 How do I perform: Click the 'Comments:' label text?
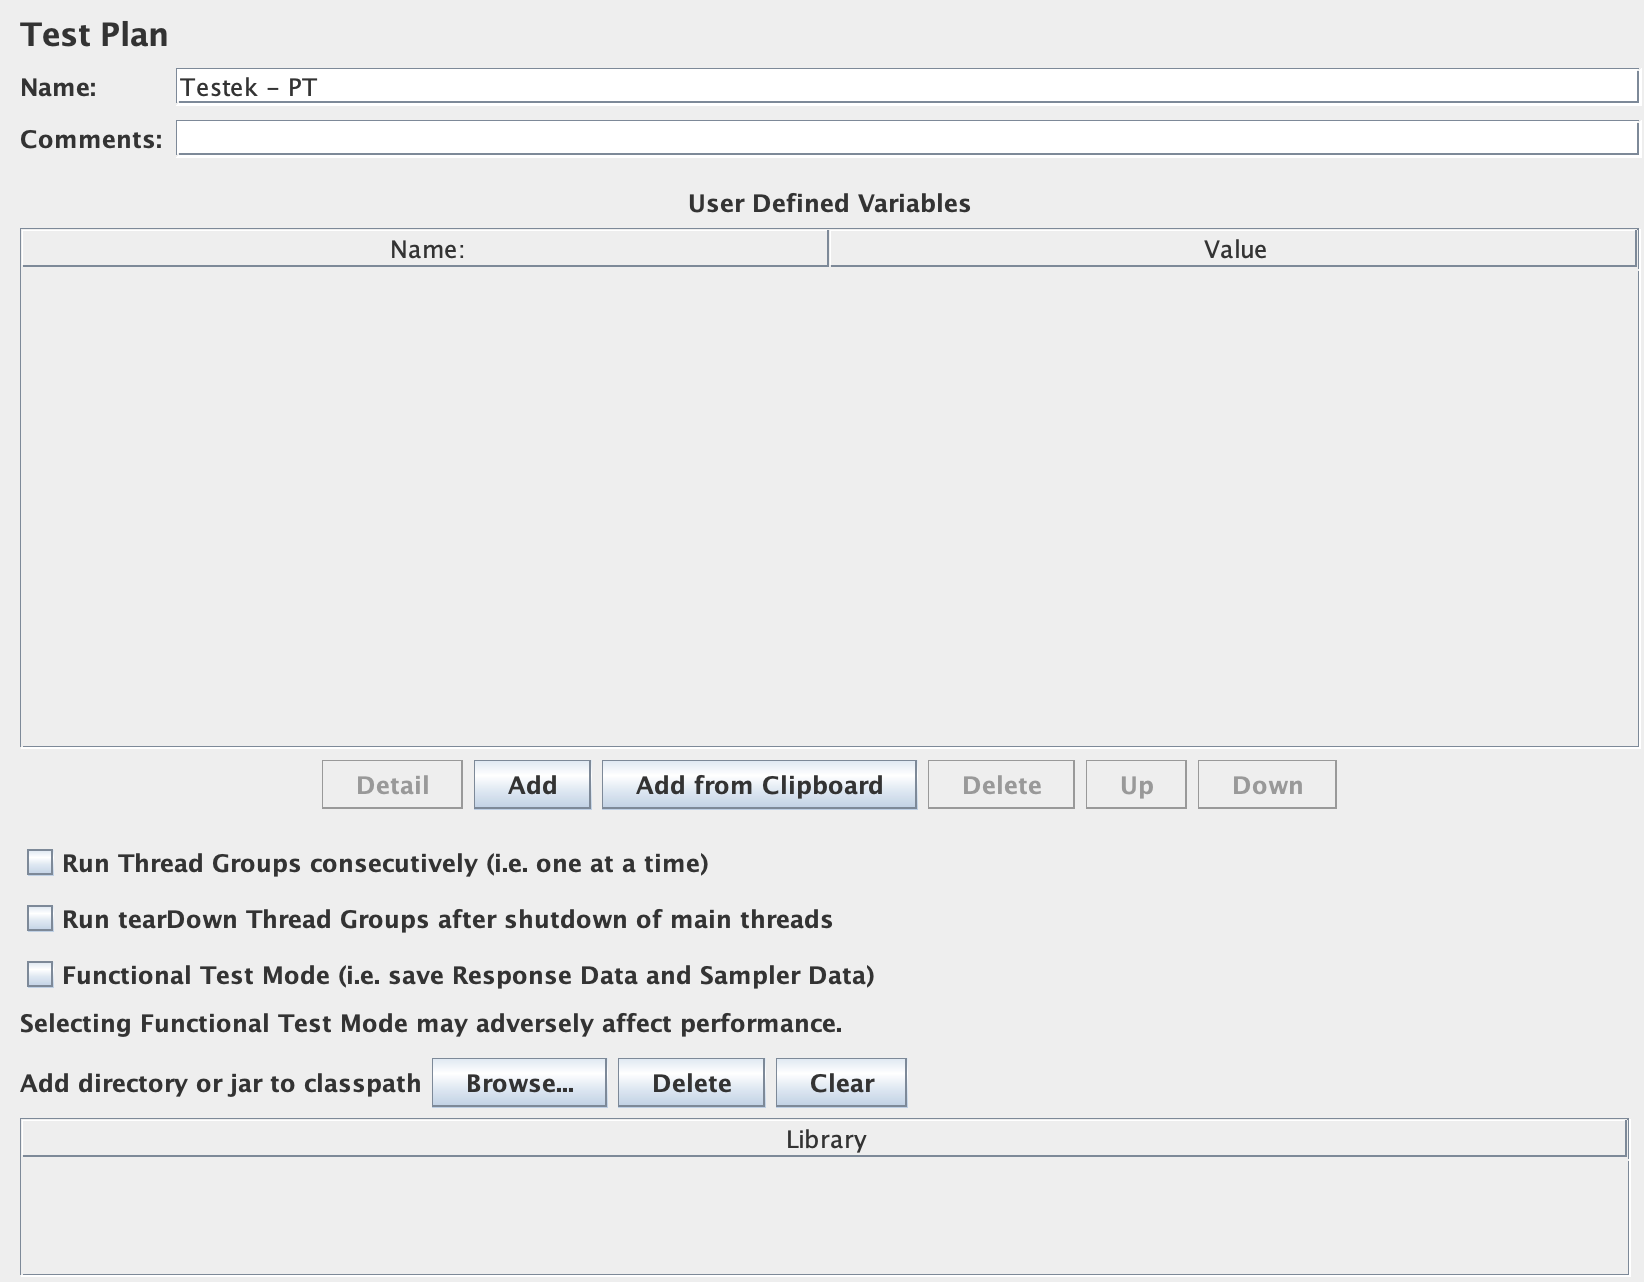(x=91, y=139)
